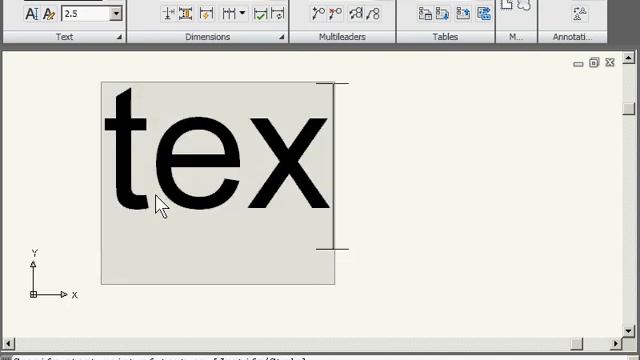The height and width of the screenshot is (360, 640).
Task: Click the Upload to Source table icon
Action: [463, 13]
